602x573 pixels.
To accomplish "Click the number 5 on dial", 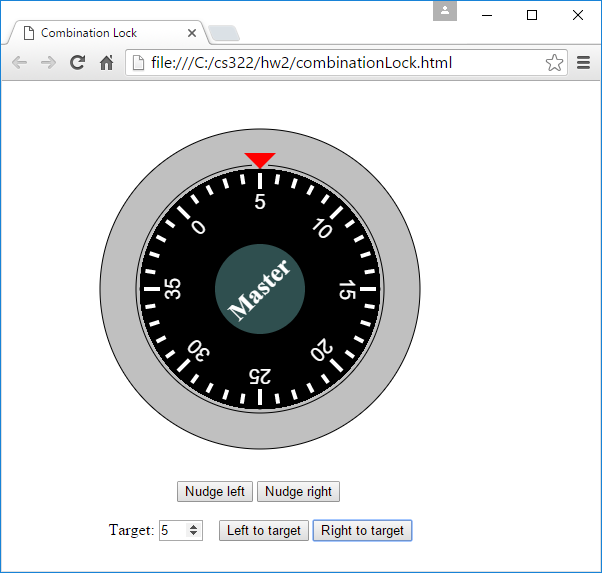I will [x=260, y=202].
